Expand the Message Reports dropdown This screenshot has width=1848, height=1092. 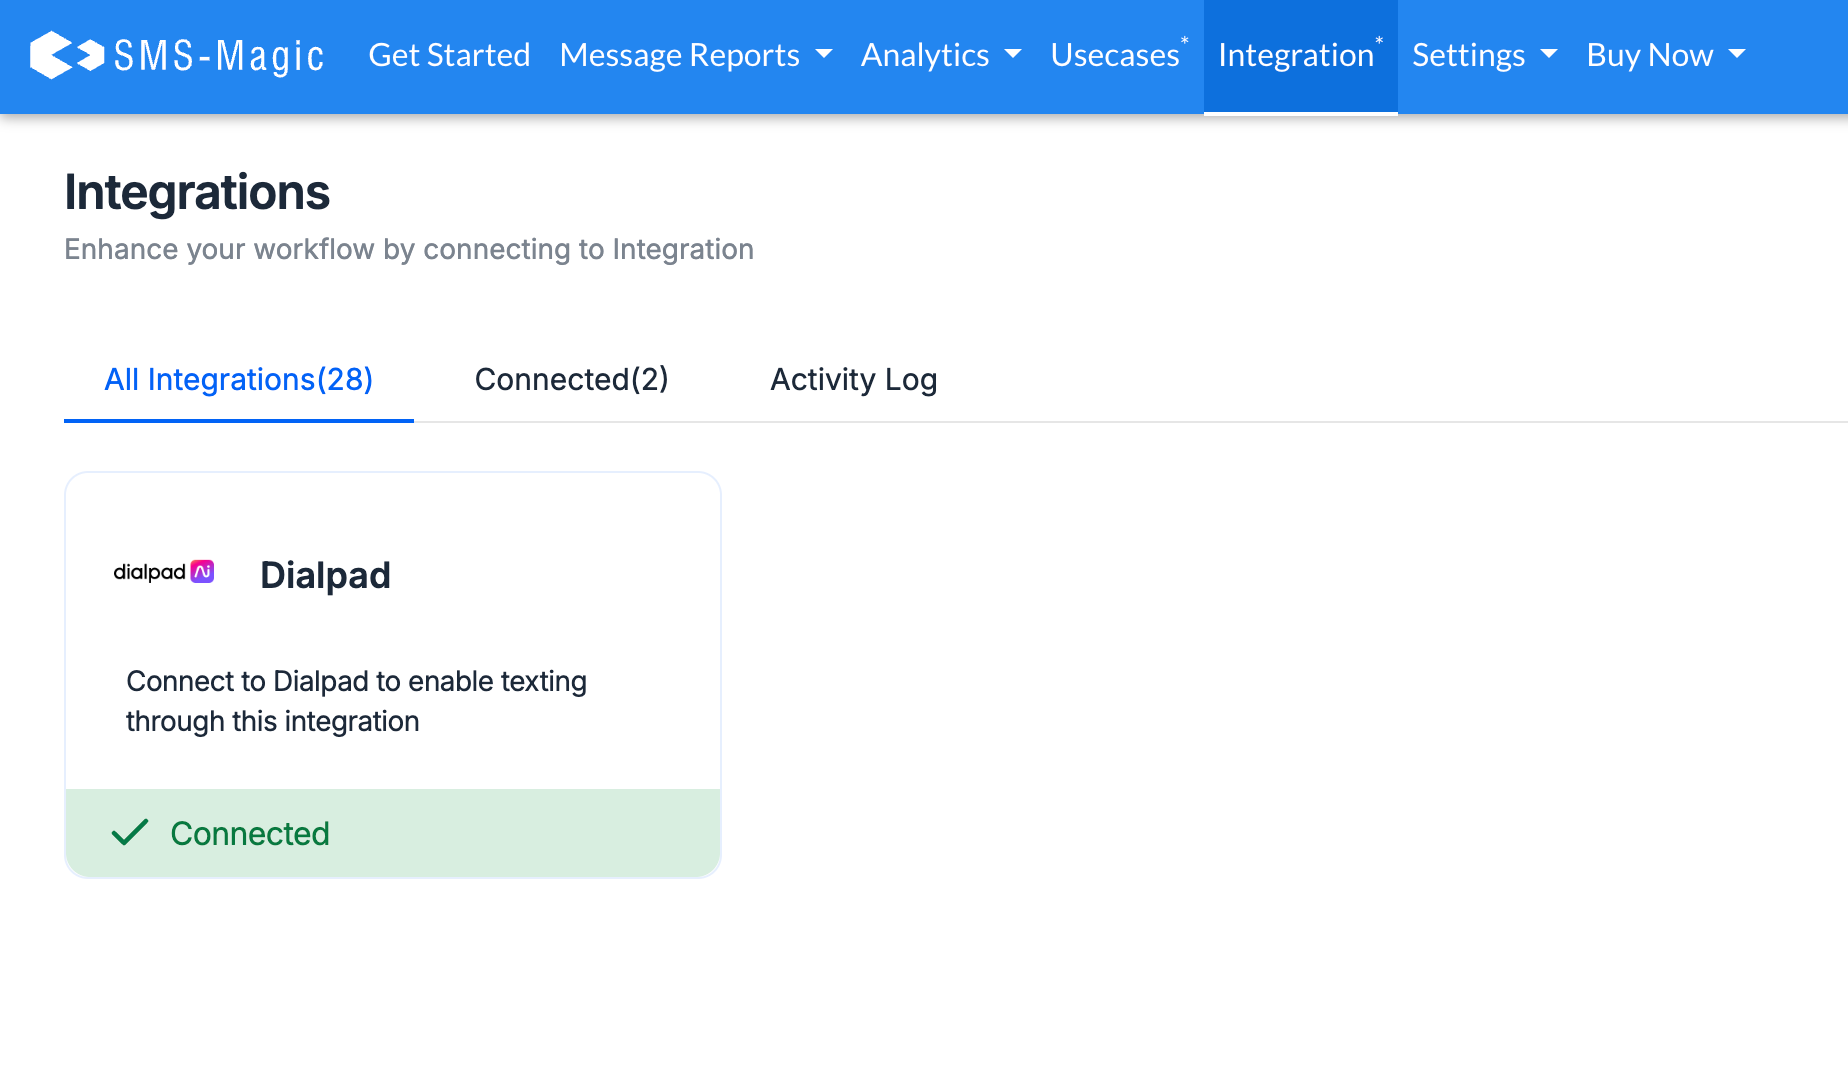click(x=696, y=55)
